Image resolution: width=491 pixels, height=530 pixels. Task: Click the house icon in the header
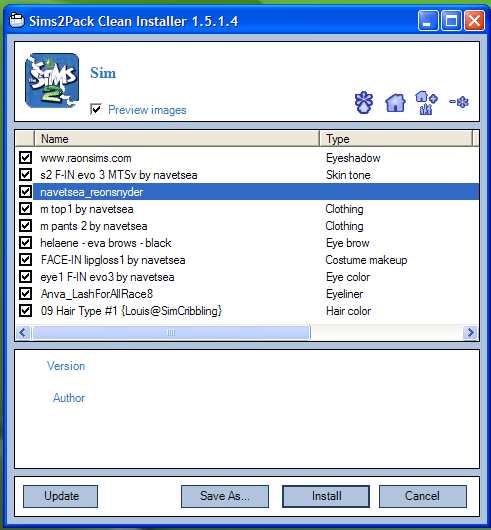coord(395,103)
